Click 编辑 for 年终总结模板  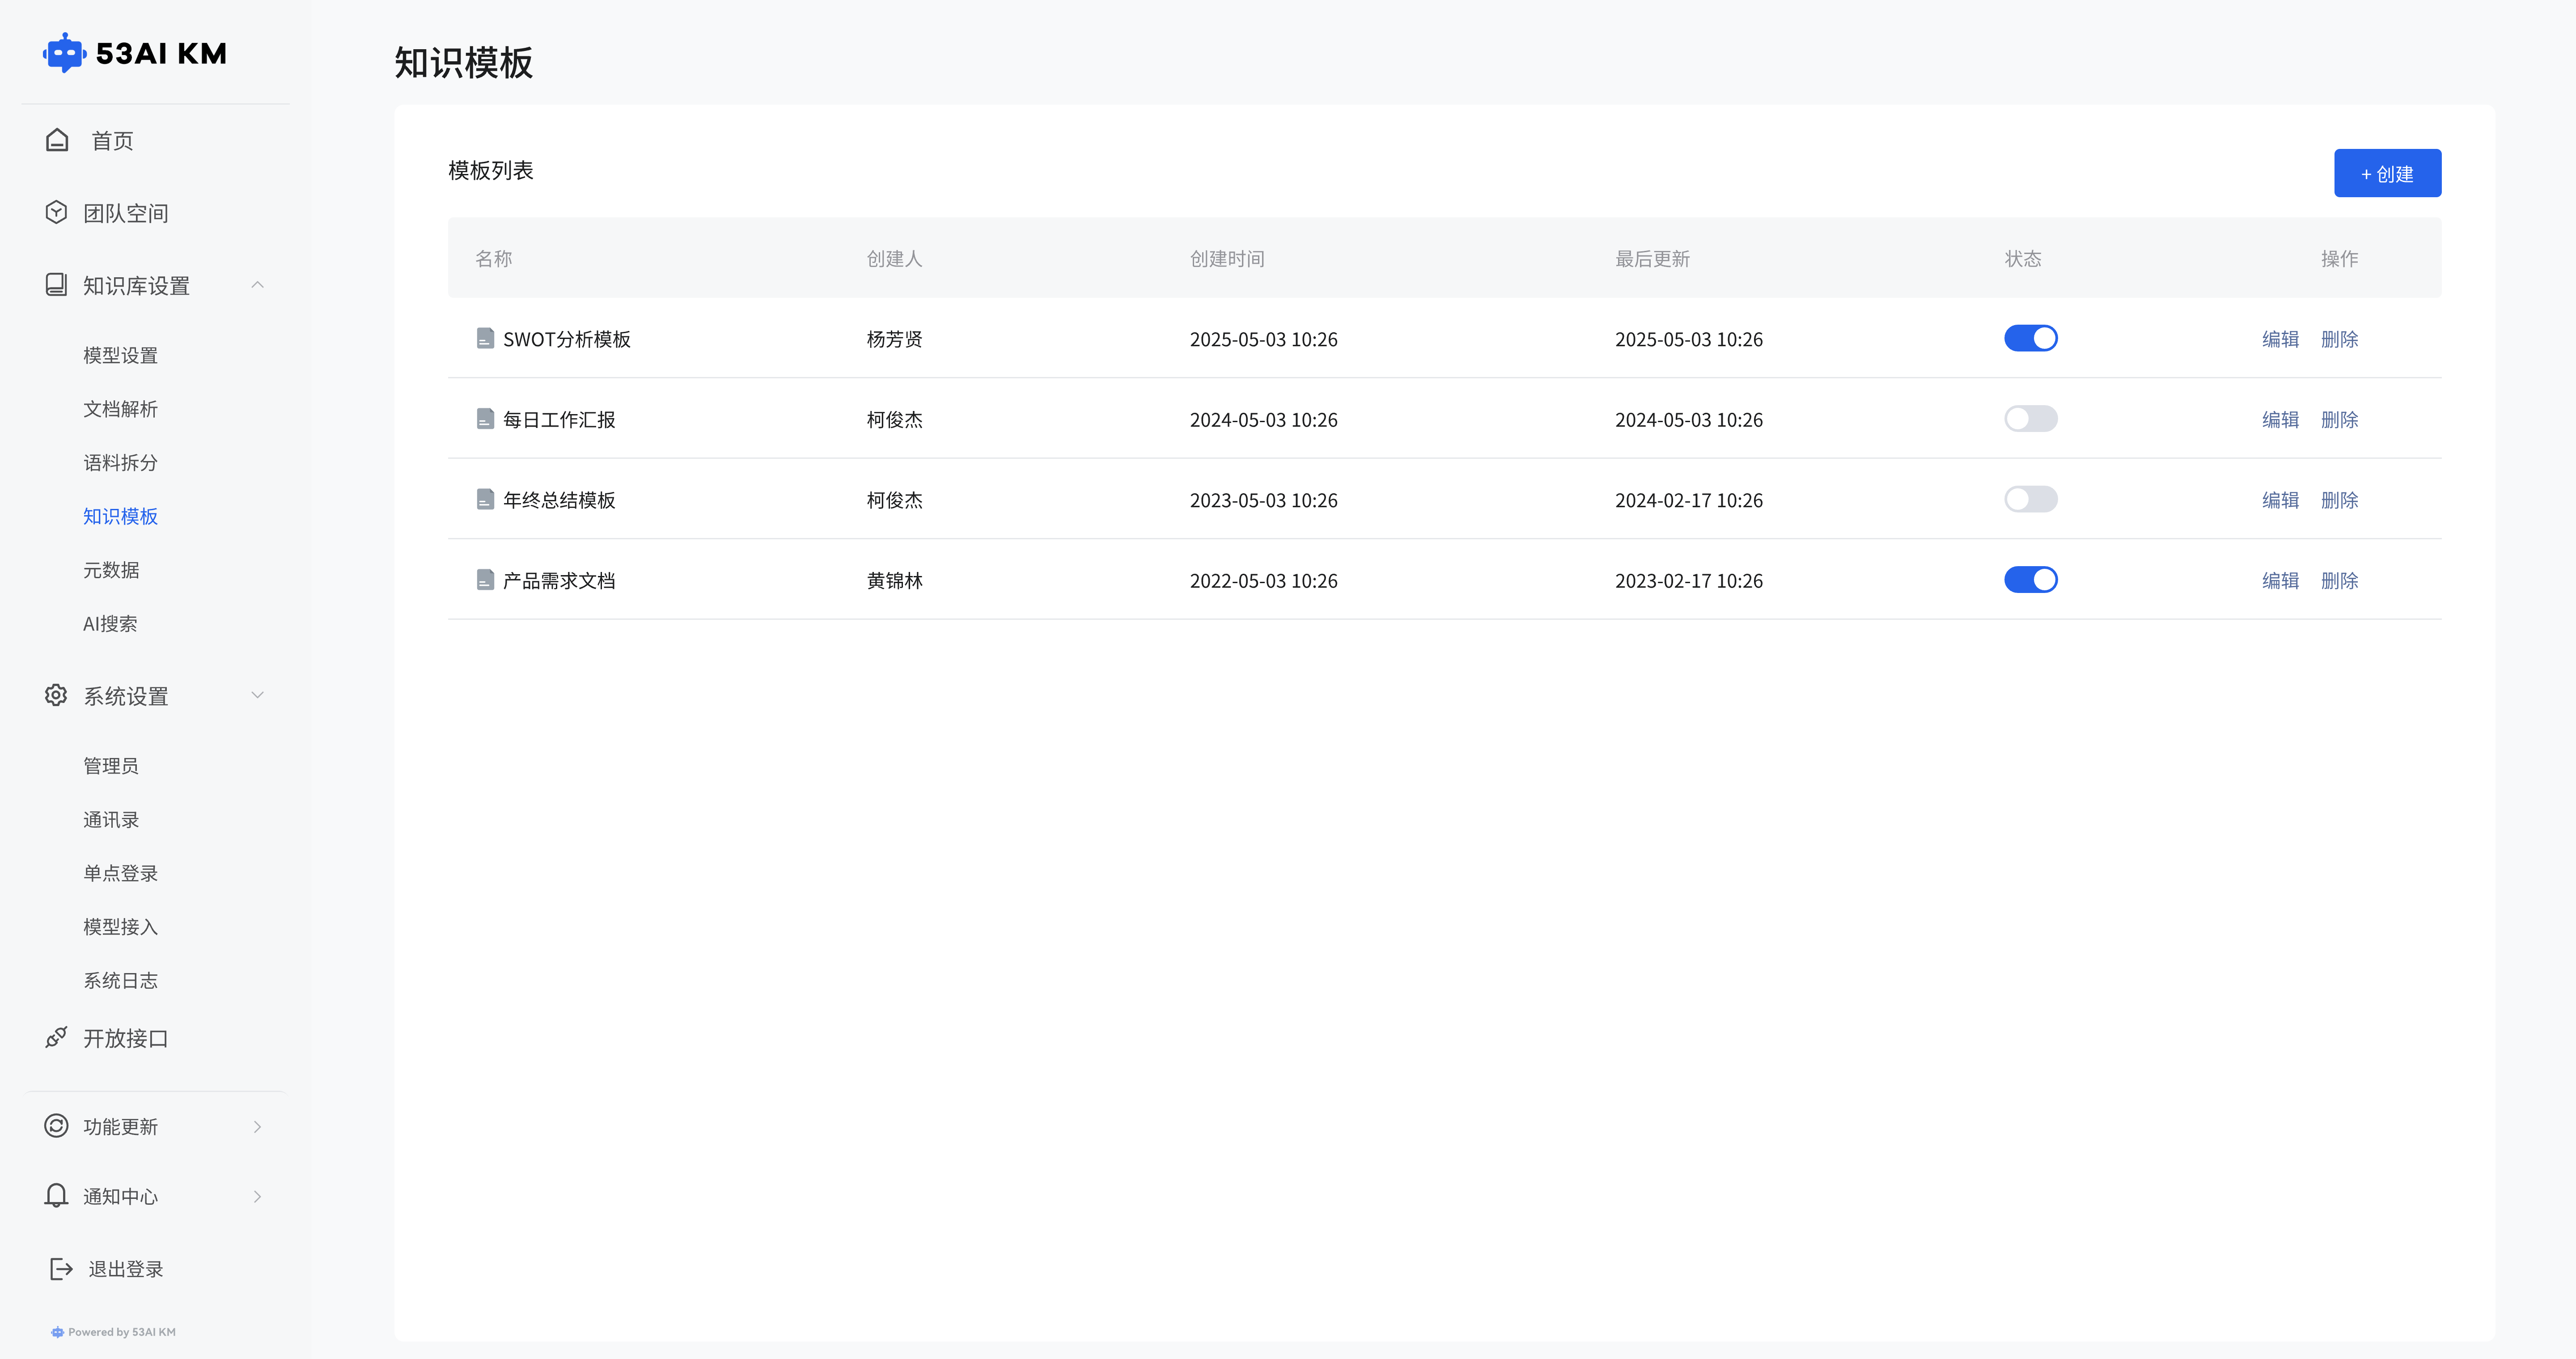(x=2280, y=500)
